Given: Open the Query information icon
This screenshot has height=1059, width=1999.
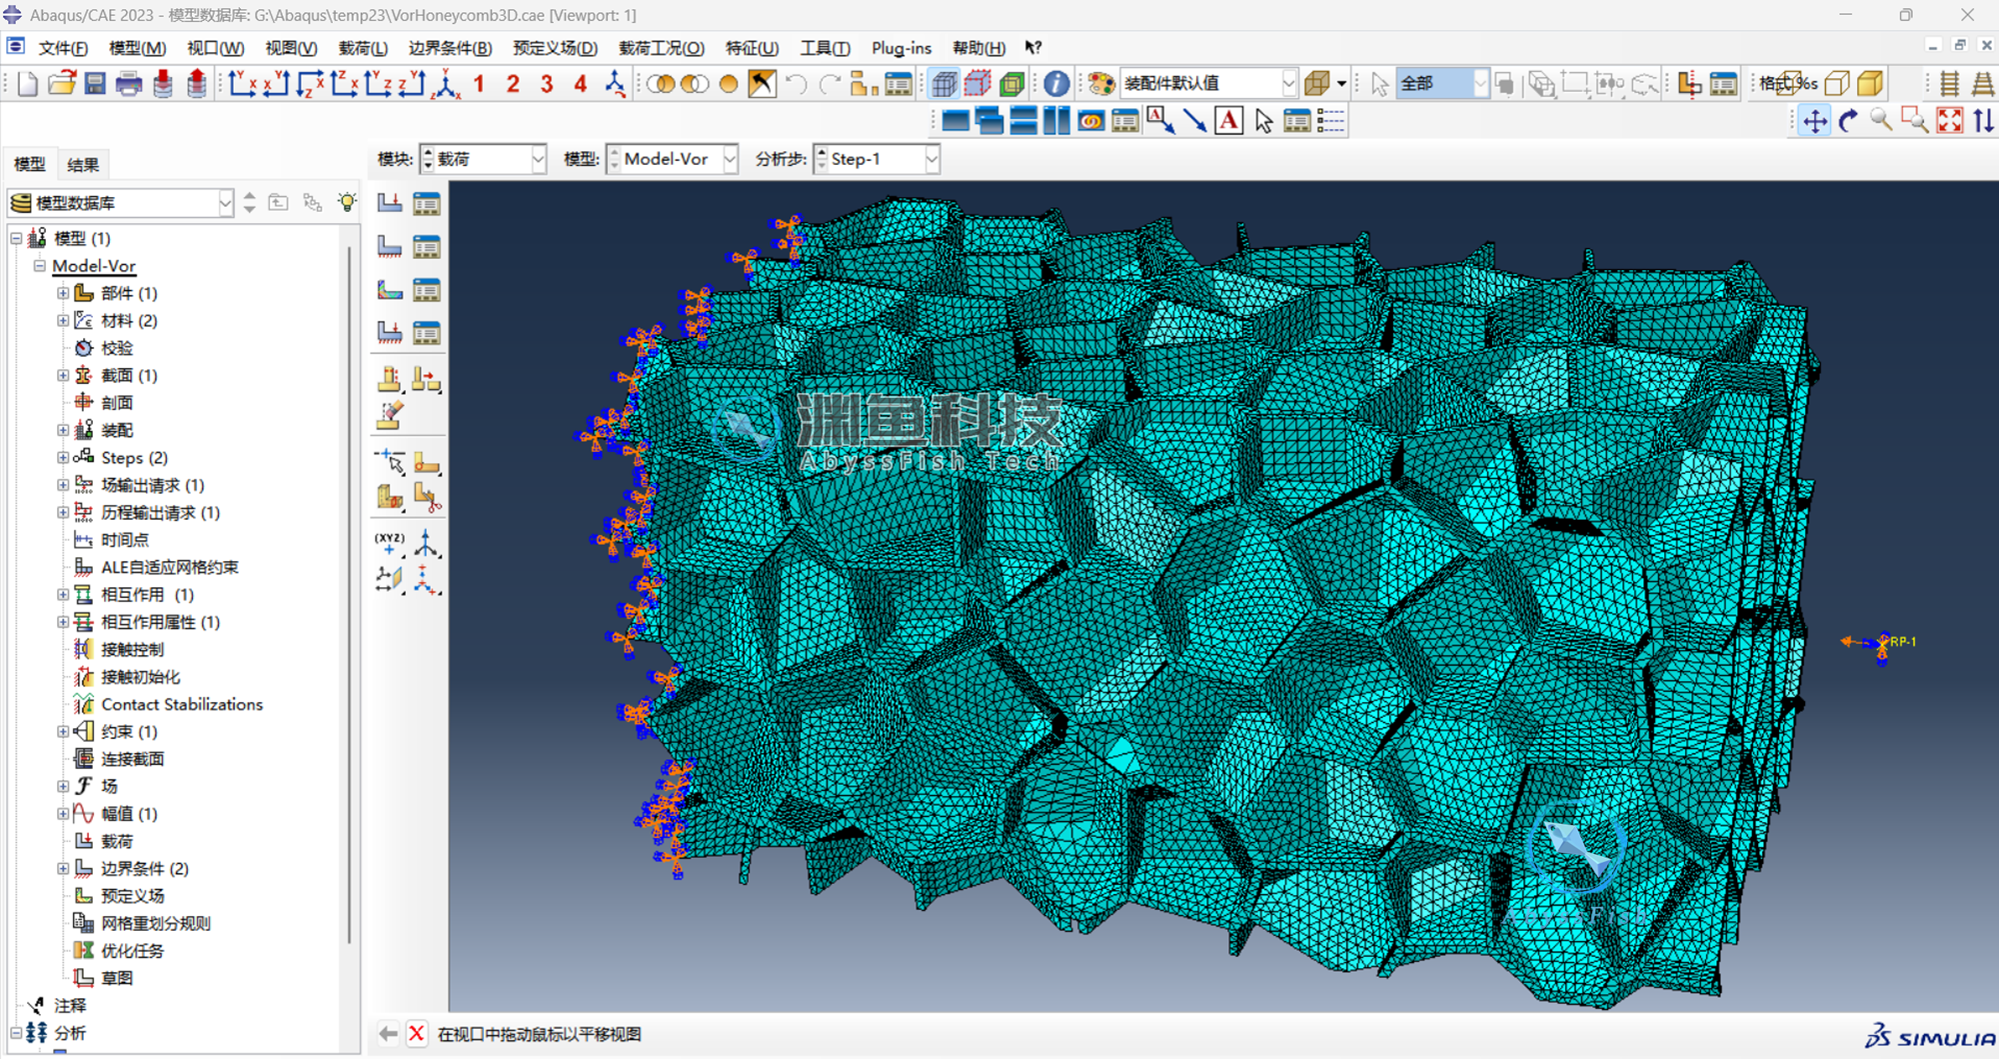Looking at the screenshot, I should [1056, 84].
